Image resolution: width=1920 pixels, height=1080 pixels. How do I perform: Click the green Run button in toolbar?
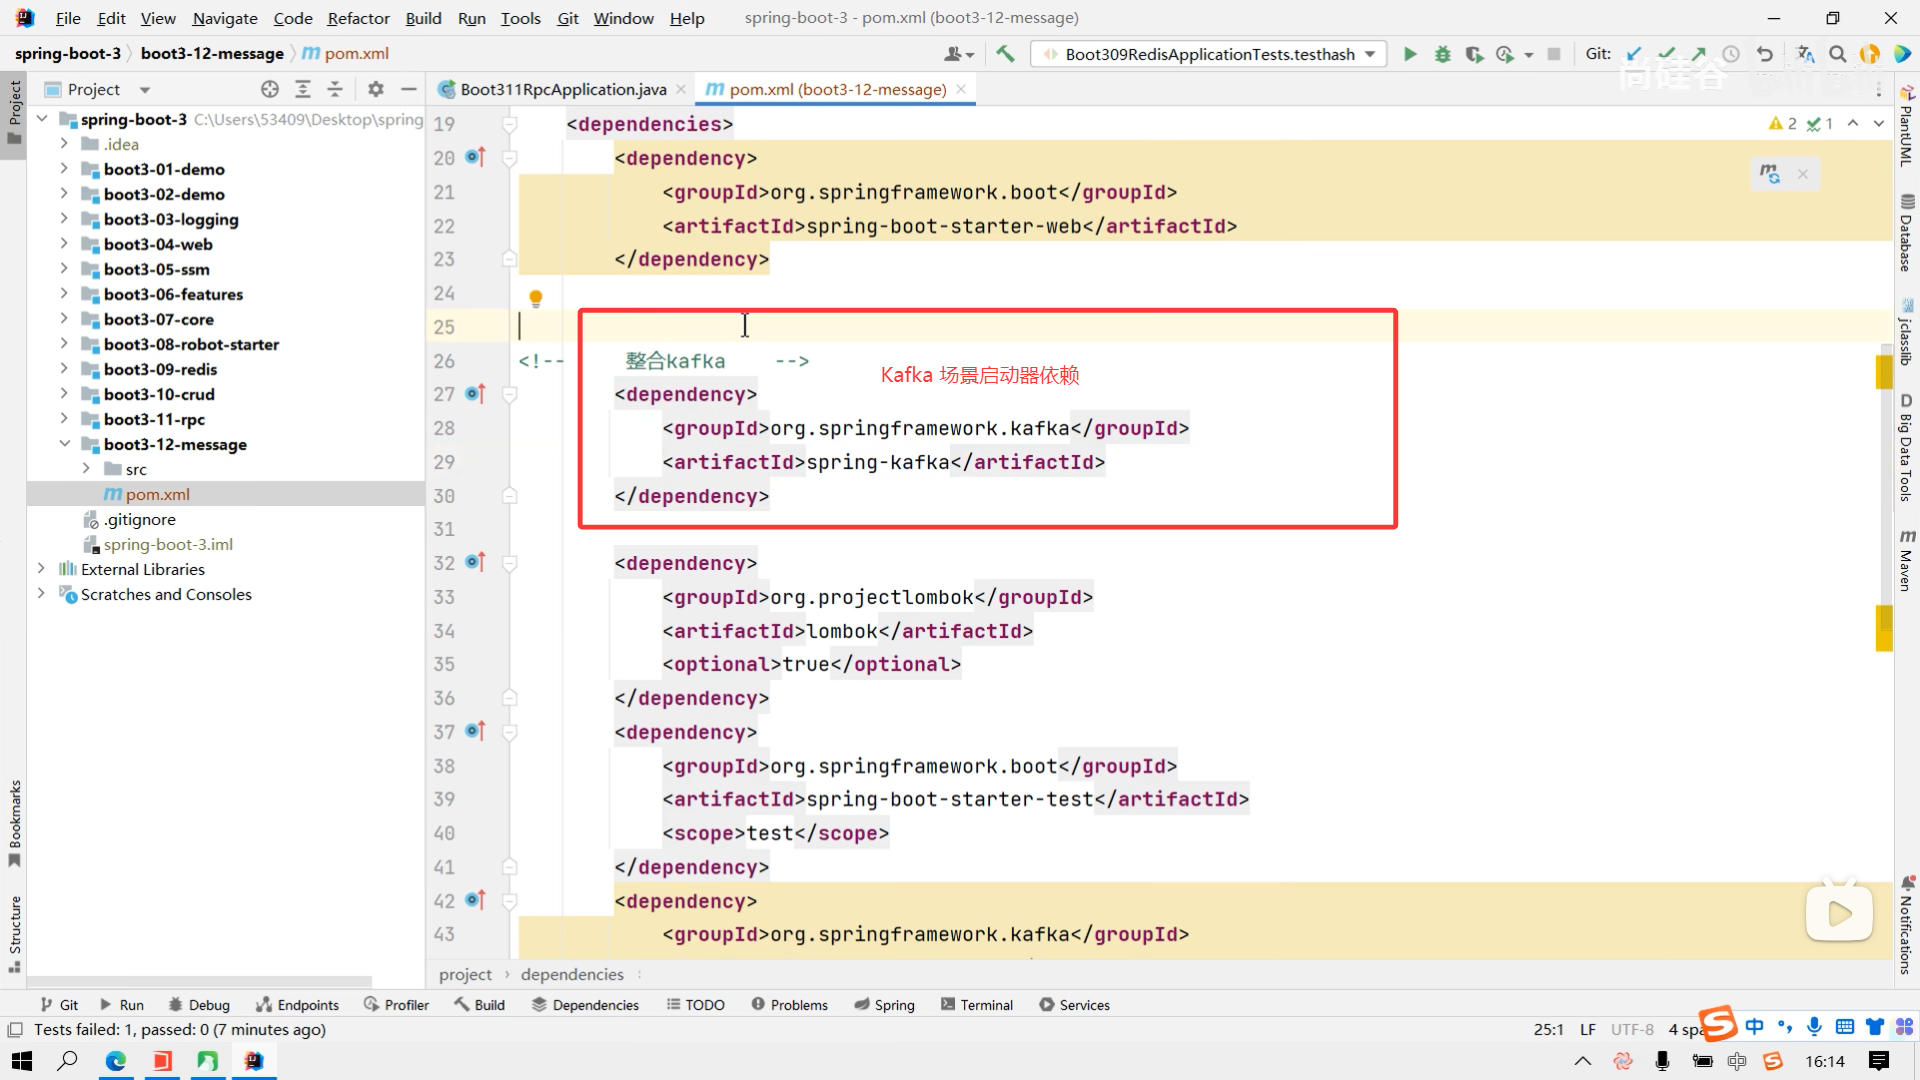click(1410, 54)
